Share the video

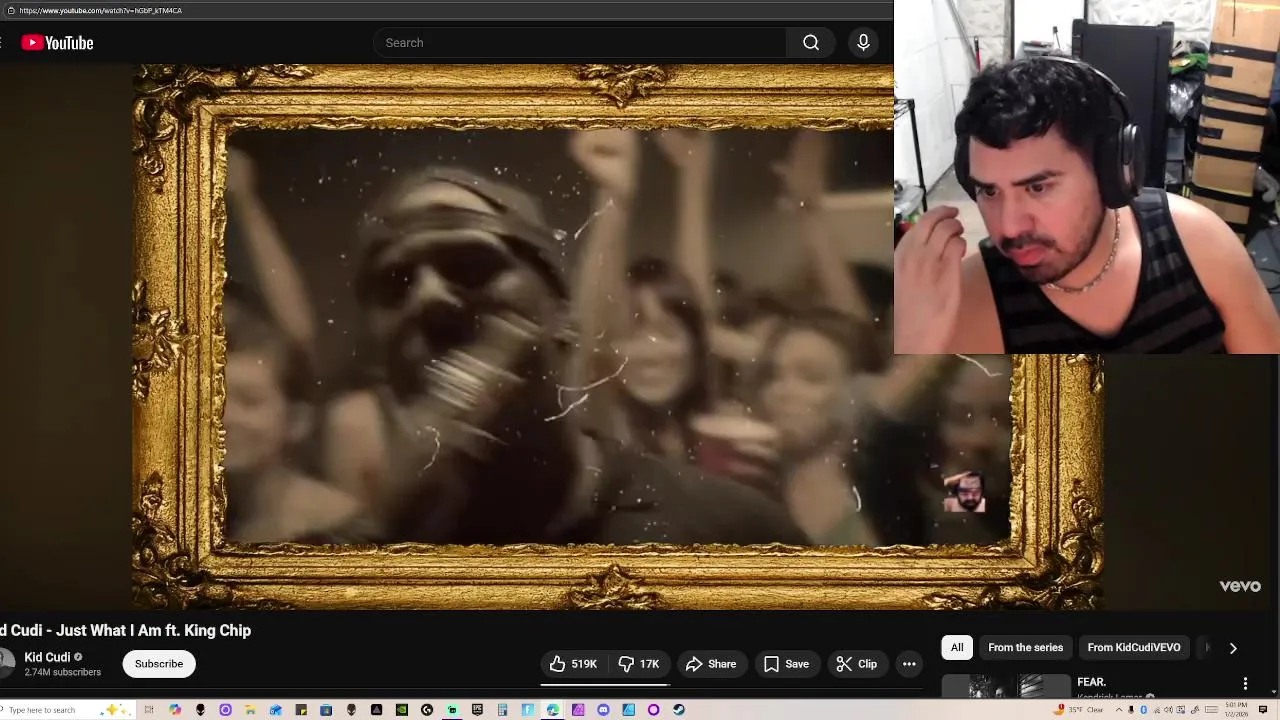point(711,664)
